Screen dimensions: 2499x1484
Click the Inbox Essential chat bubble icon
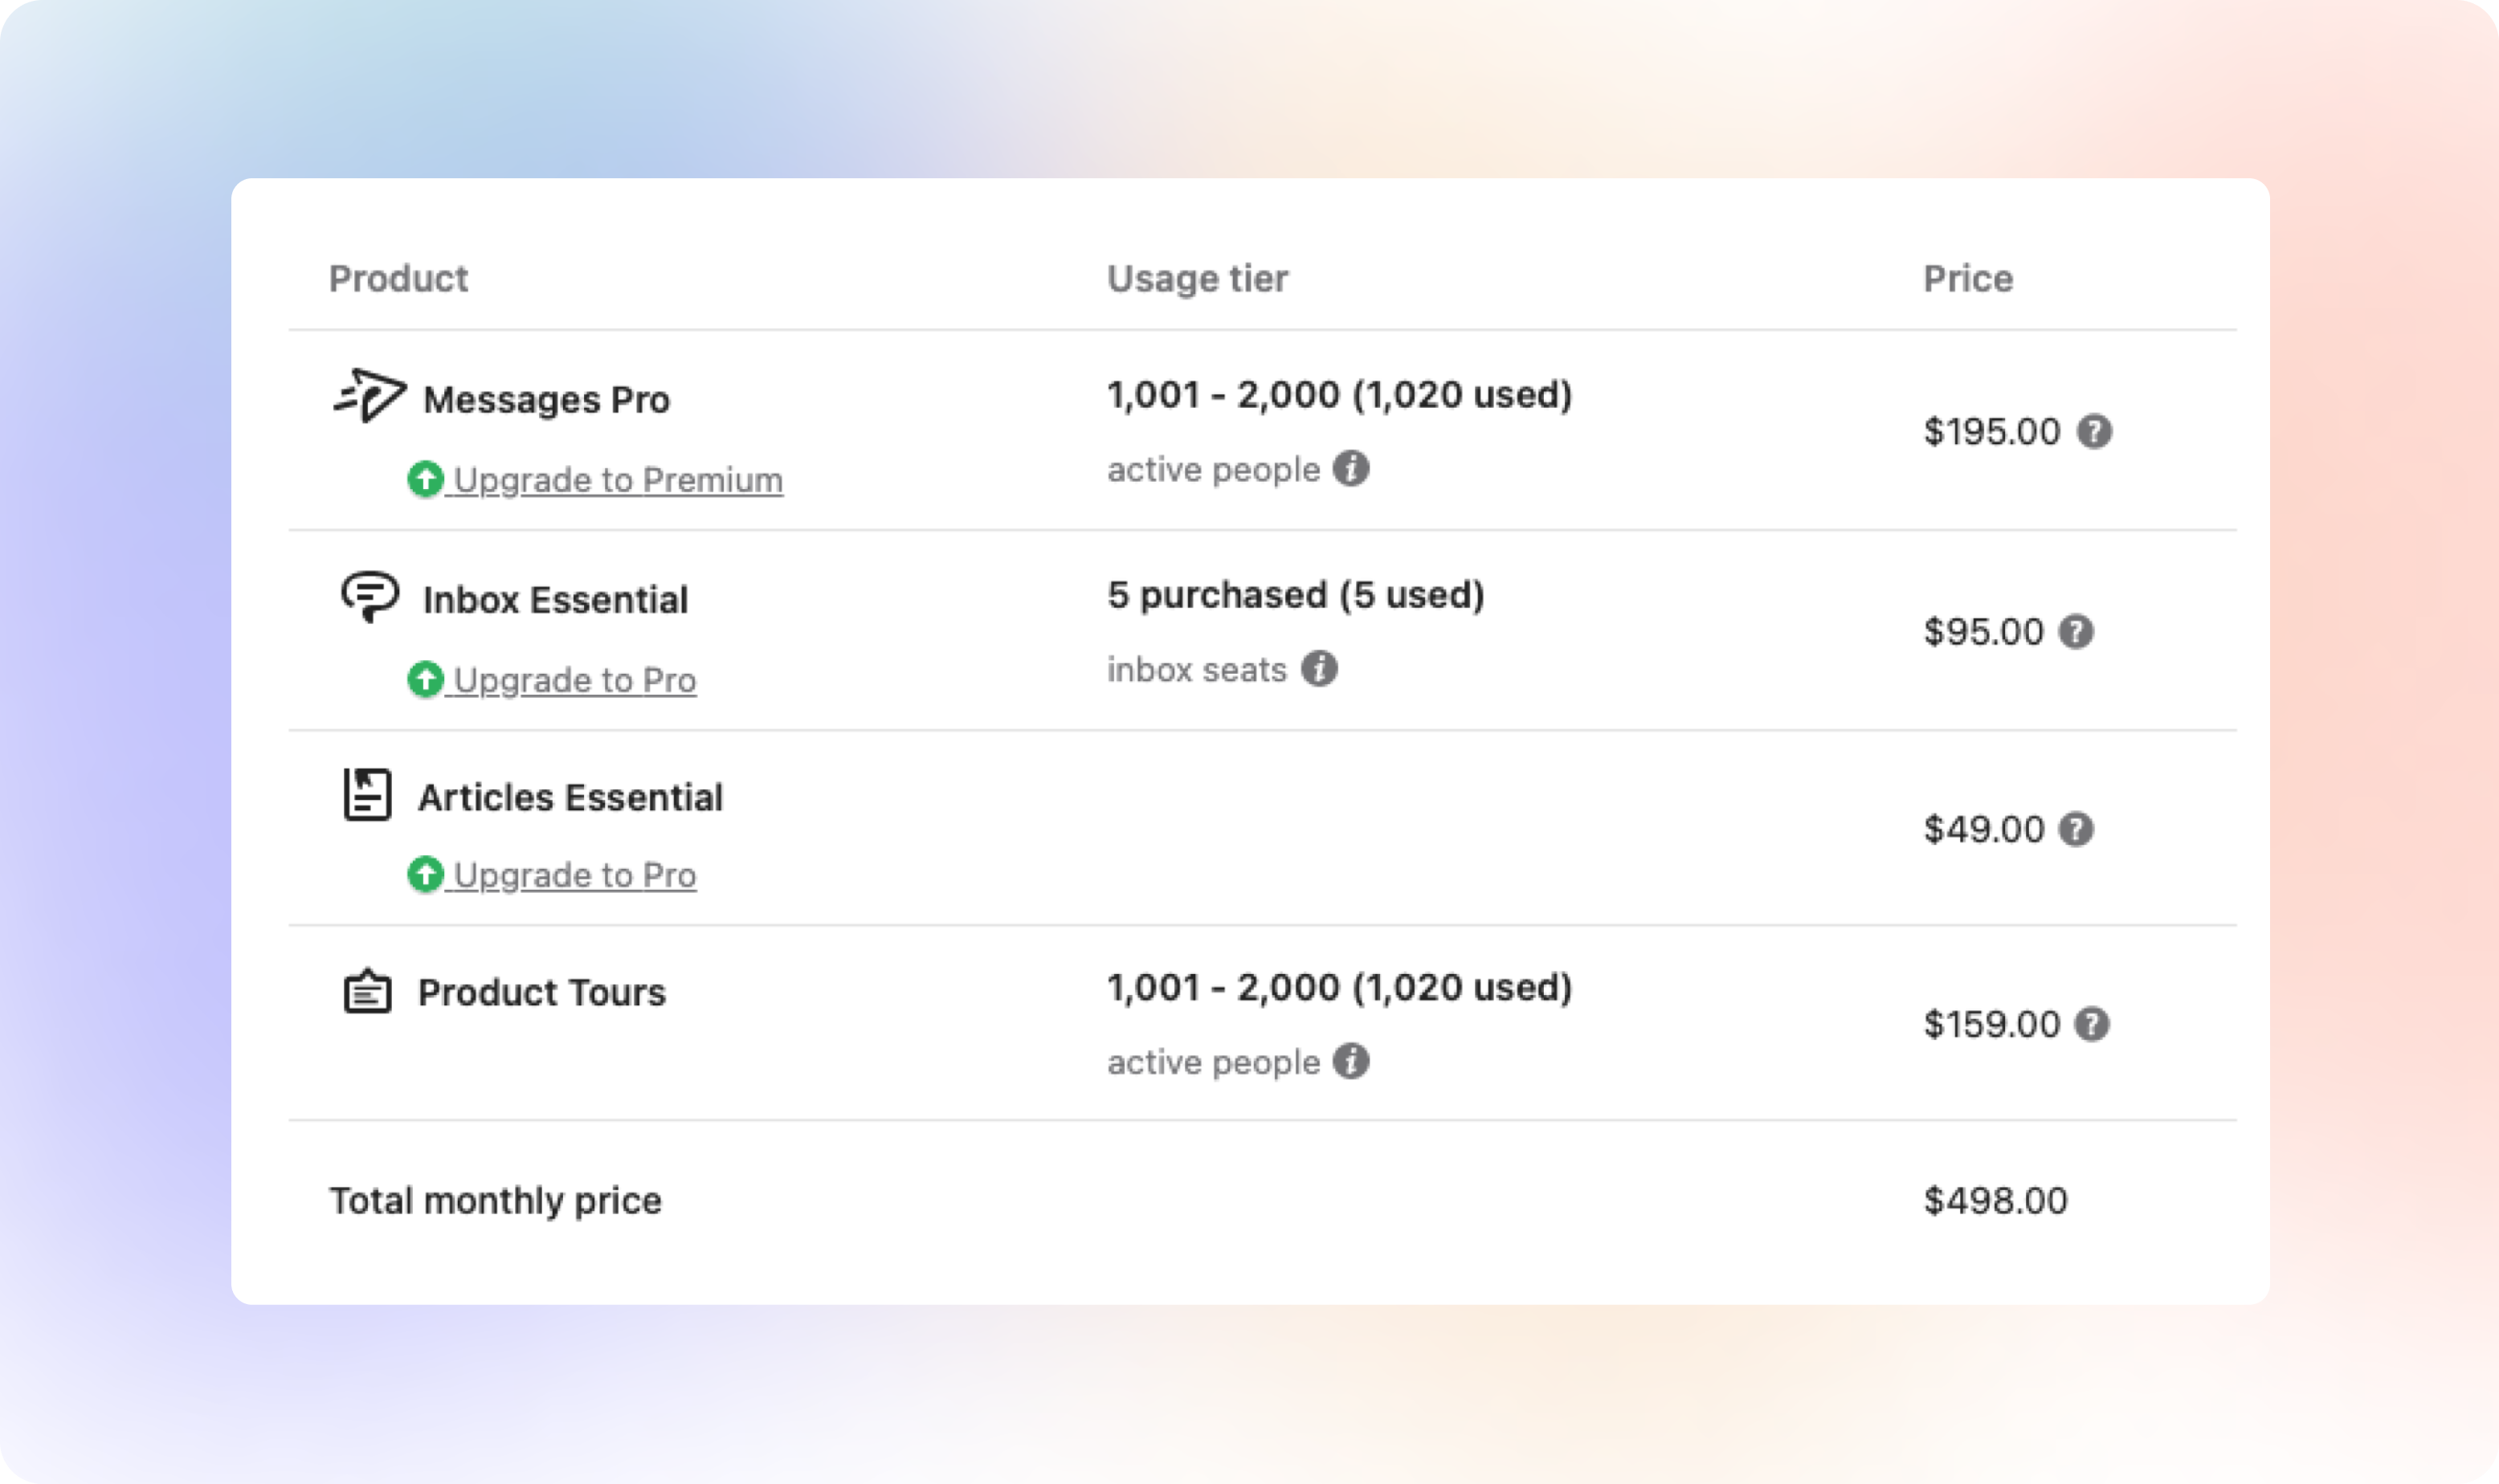point(370,597)
